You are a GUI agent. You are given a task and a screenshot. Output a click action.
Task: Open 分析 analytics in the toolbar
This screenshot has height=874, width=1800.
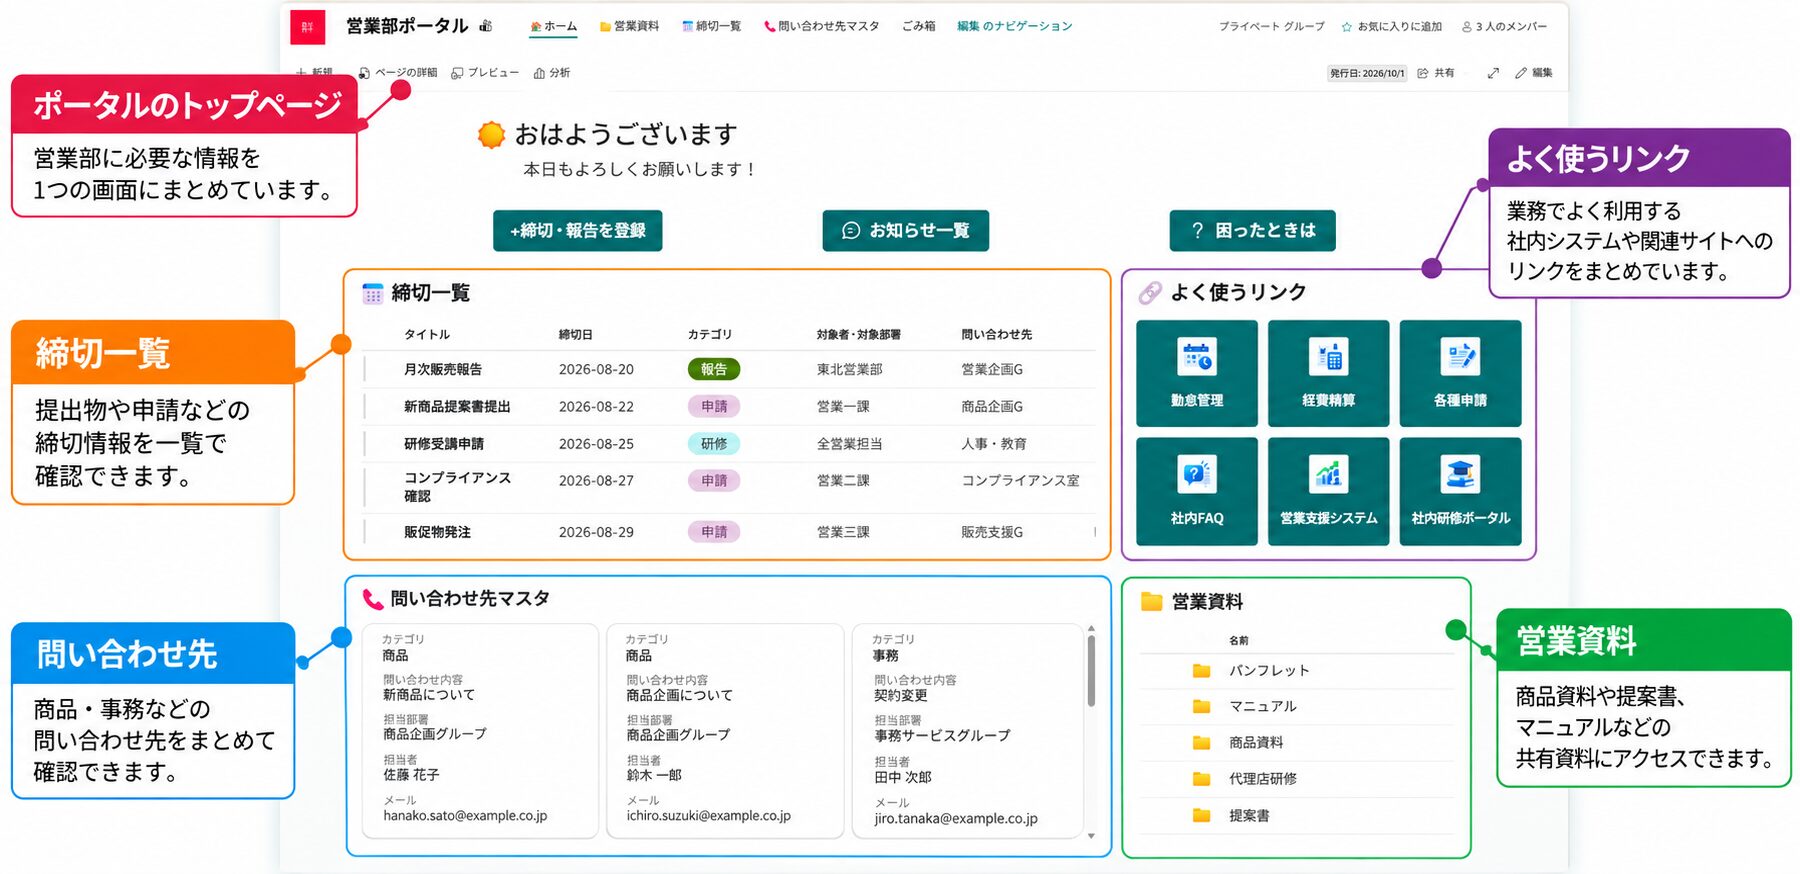552,73
